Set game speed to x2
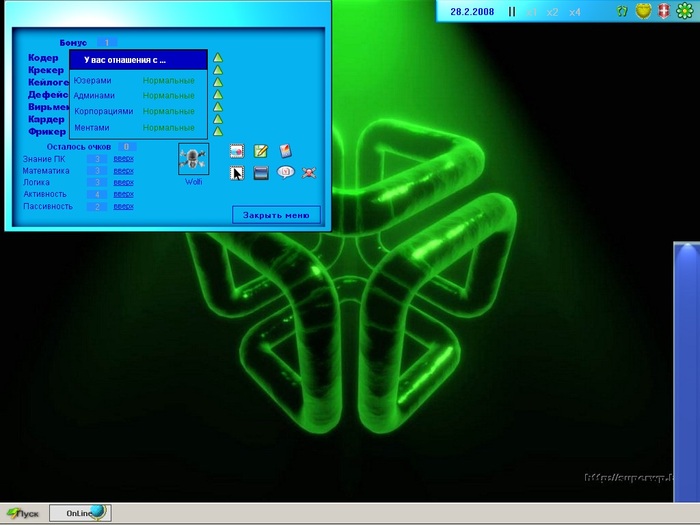 (552, 12)
